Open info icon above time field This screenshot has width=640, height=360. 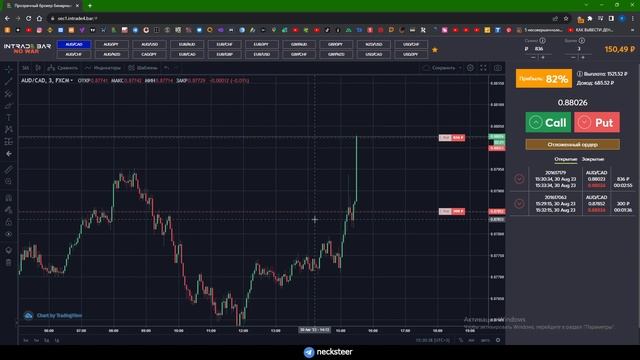pyautogui.click(x=582, y=40)
